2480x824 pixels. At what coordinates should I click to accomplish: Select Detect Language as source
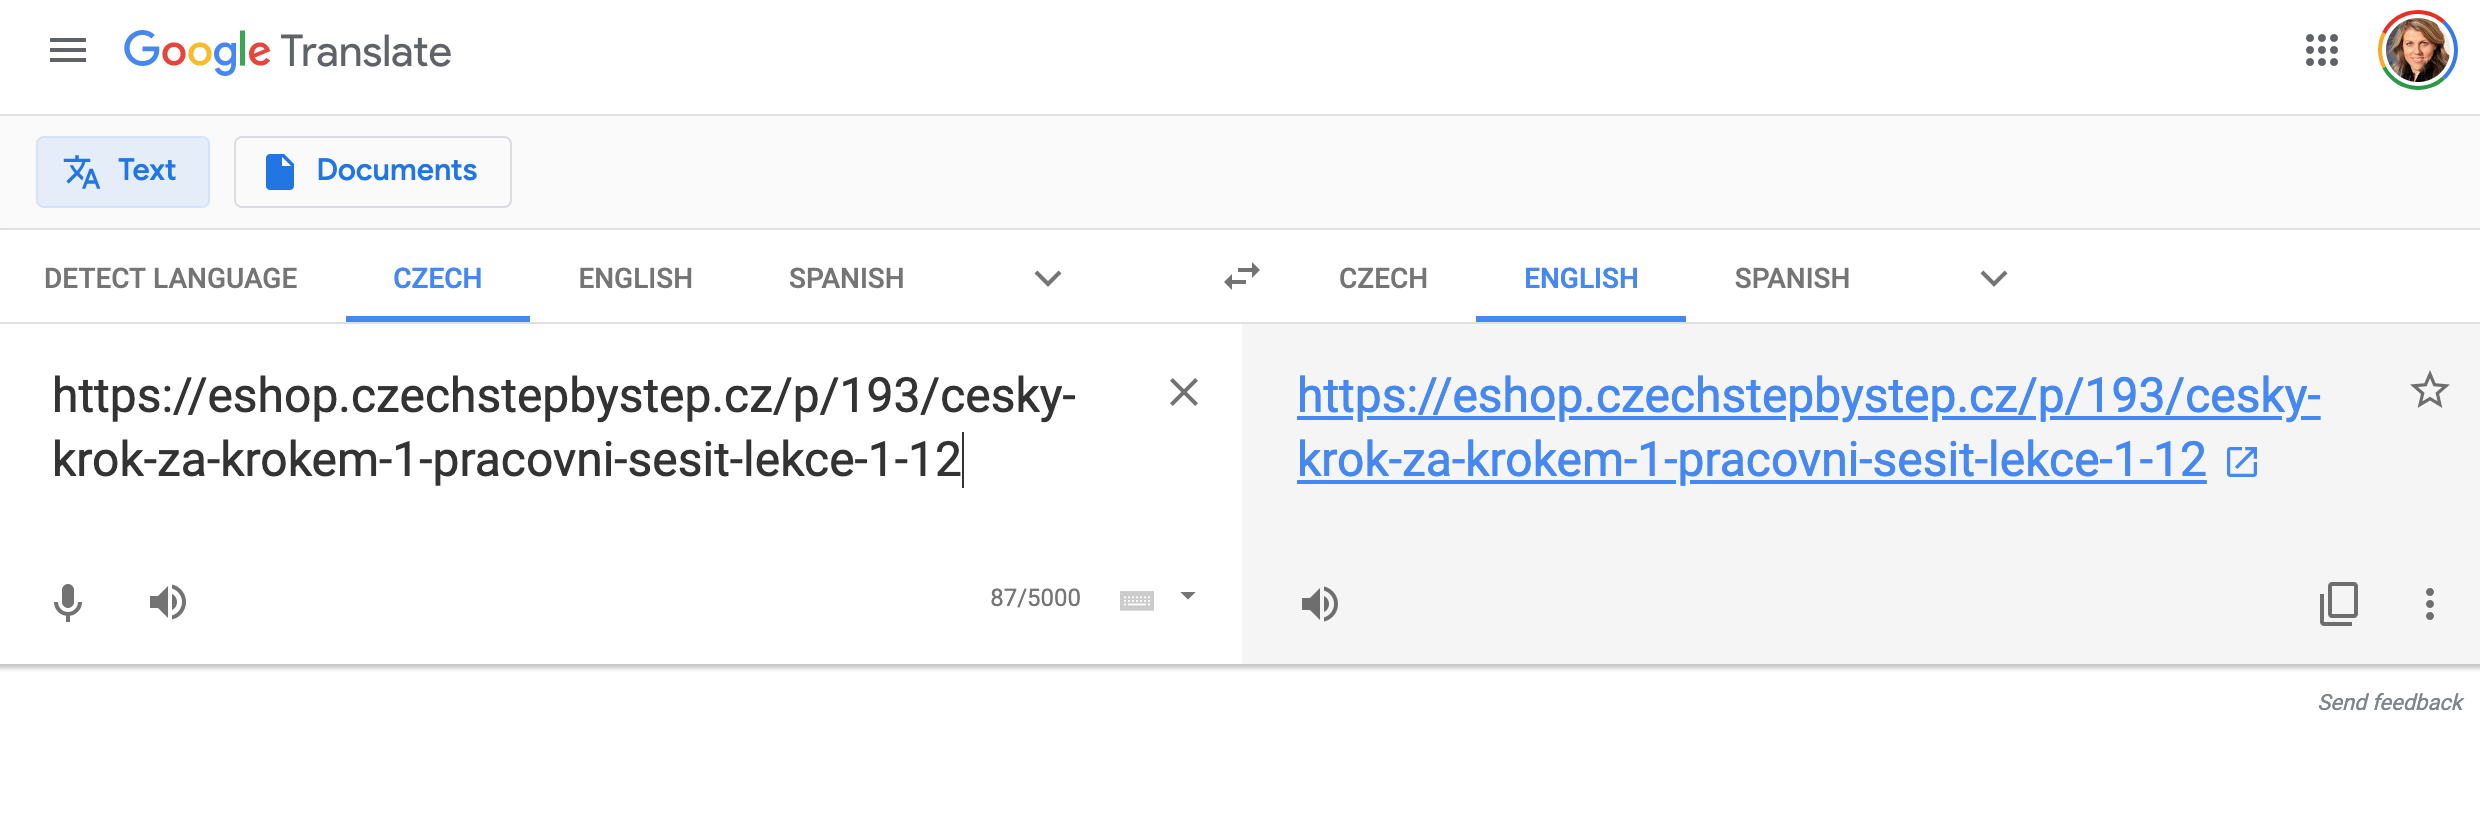click(x=171, y=278)
